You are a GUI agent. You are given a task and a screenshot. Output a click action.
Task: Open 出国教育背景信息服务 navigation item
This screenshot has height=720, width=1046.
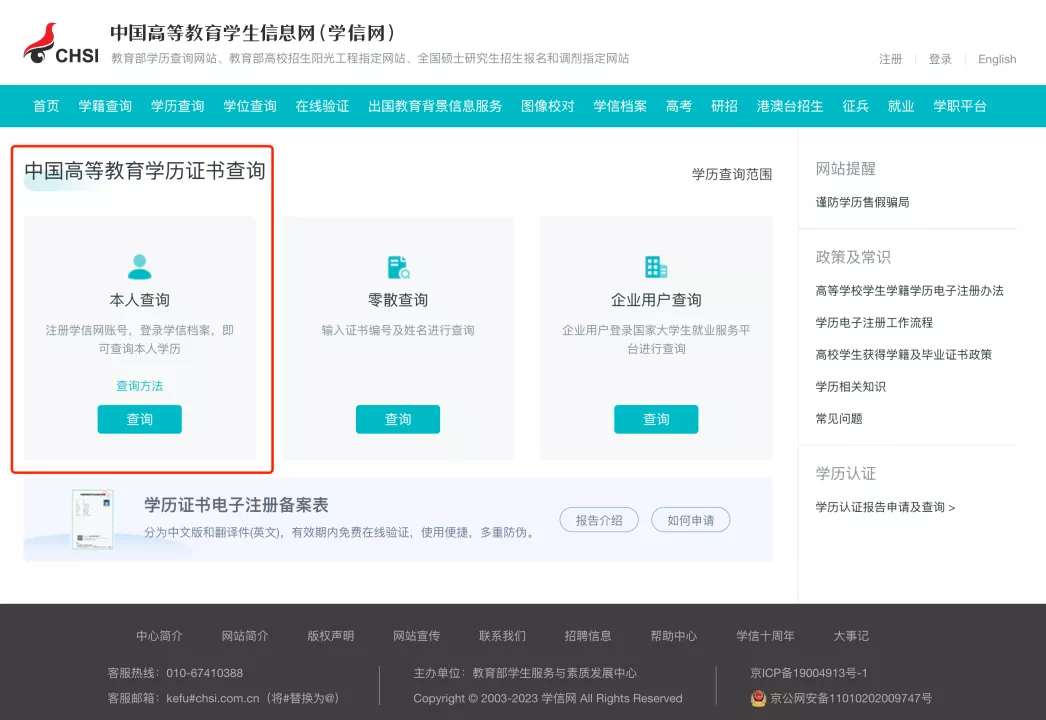435,106
